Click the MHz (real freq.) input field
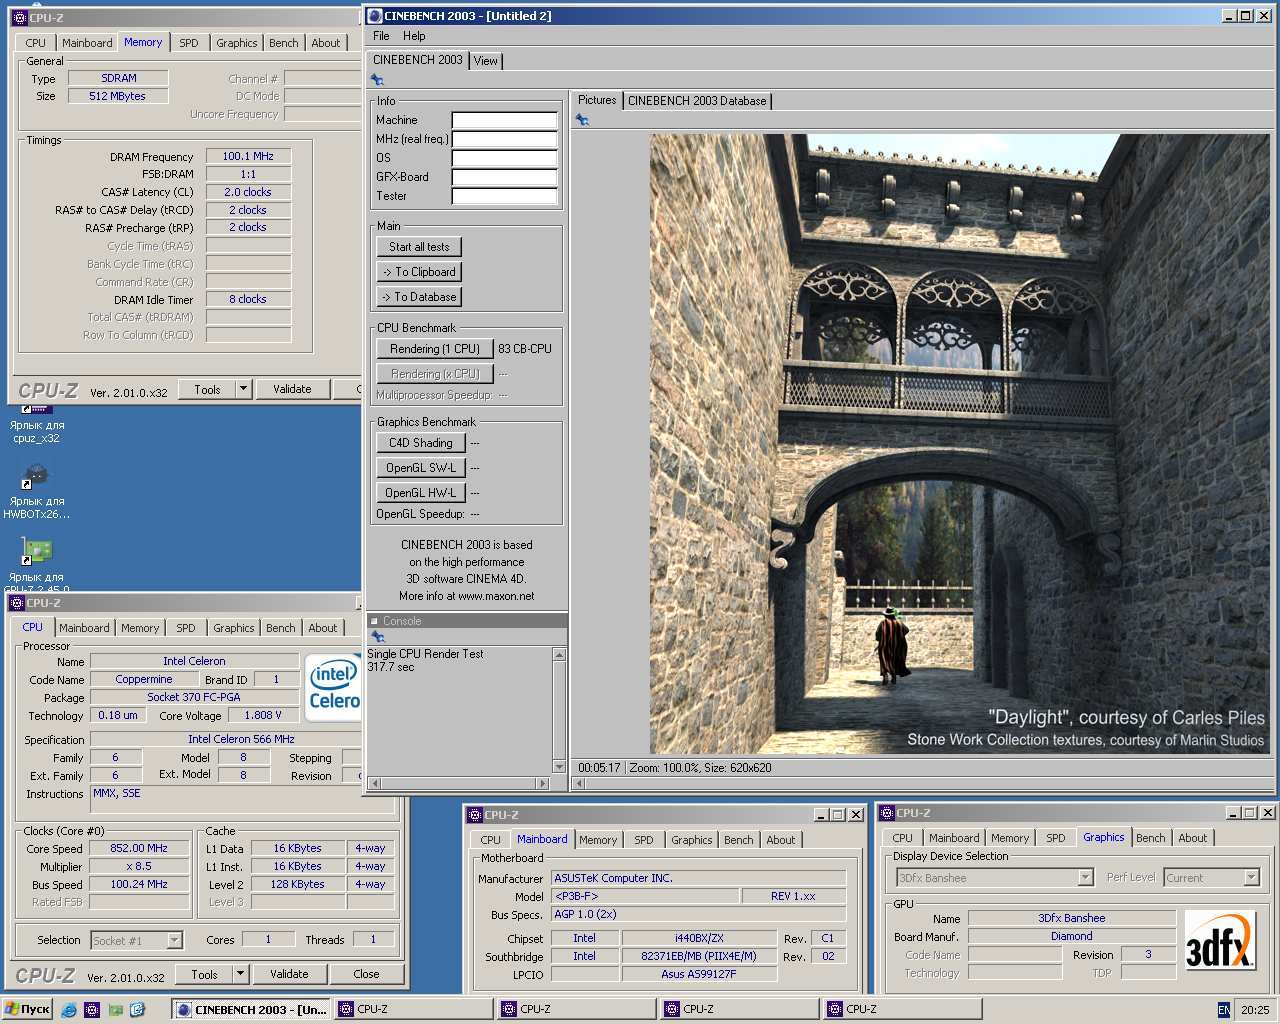The image size is (1280, 1024). click(x=505, y=139)
